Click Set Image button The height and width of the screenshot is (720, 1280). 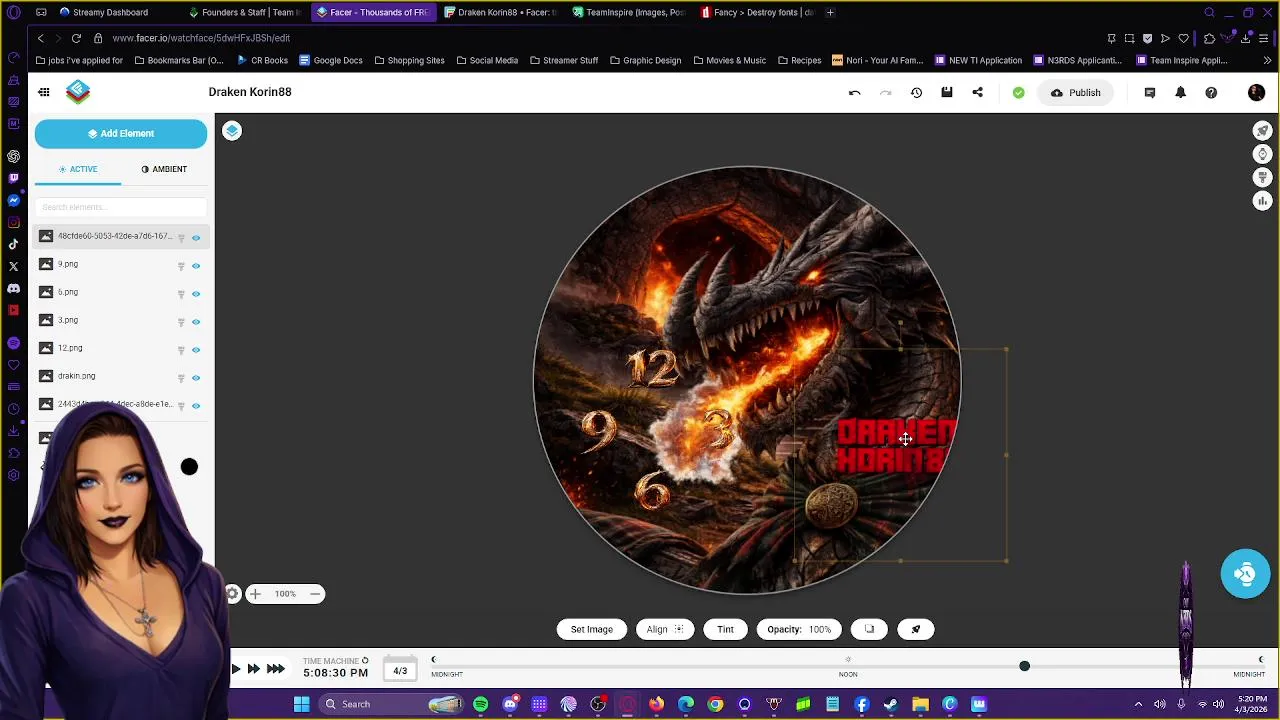tap(591, 629)
